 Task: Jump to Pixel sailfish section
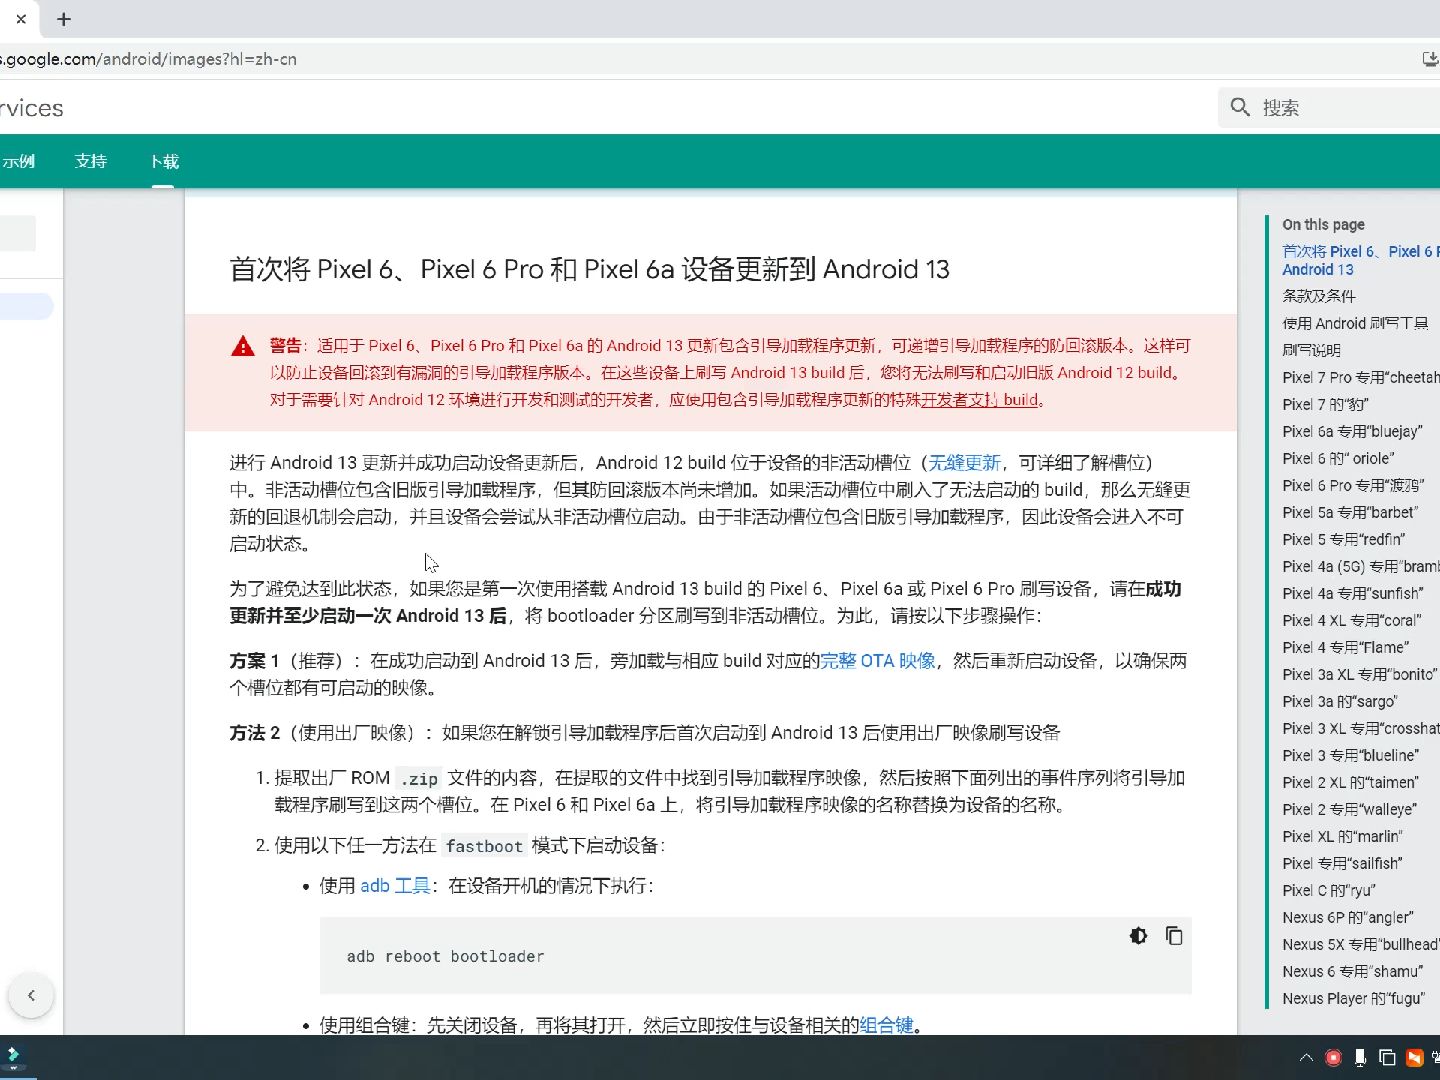click(x=1342, y=863)
